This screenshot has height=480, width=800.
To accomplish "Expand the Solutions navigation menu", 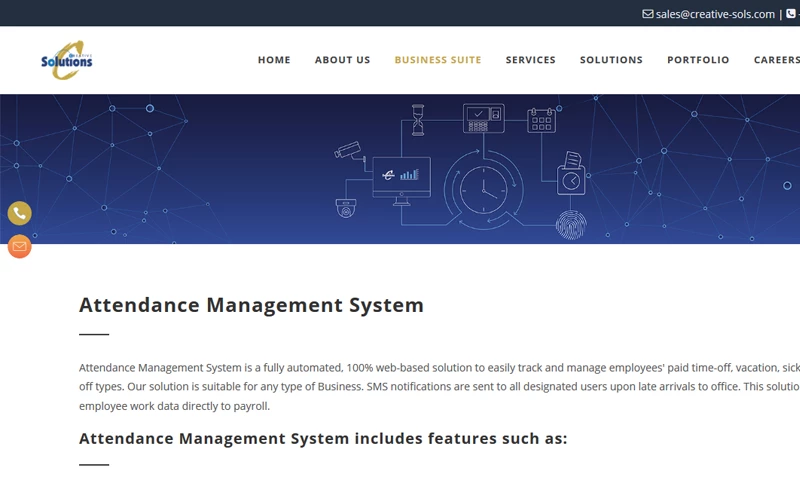I will 611,60.
